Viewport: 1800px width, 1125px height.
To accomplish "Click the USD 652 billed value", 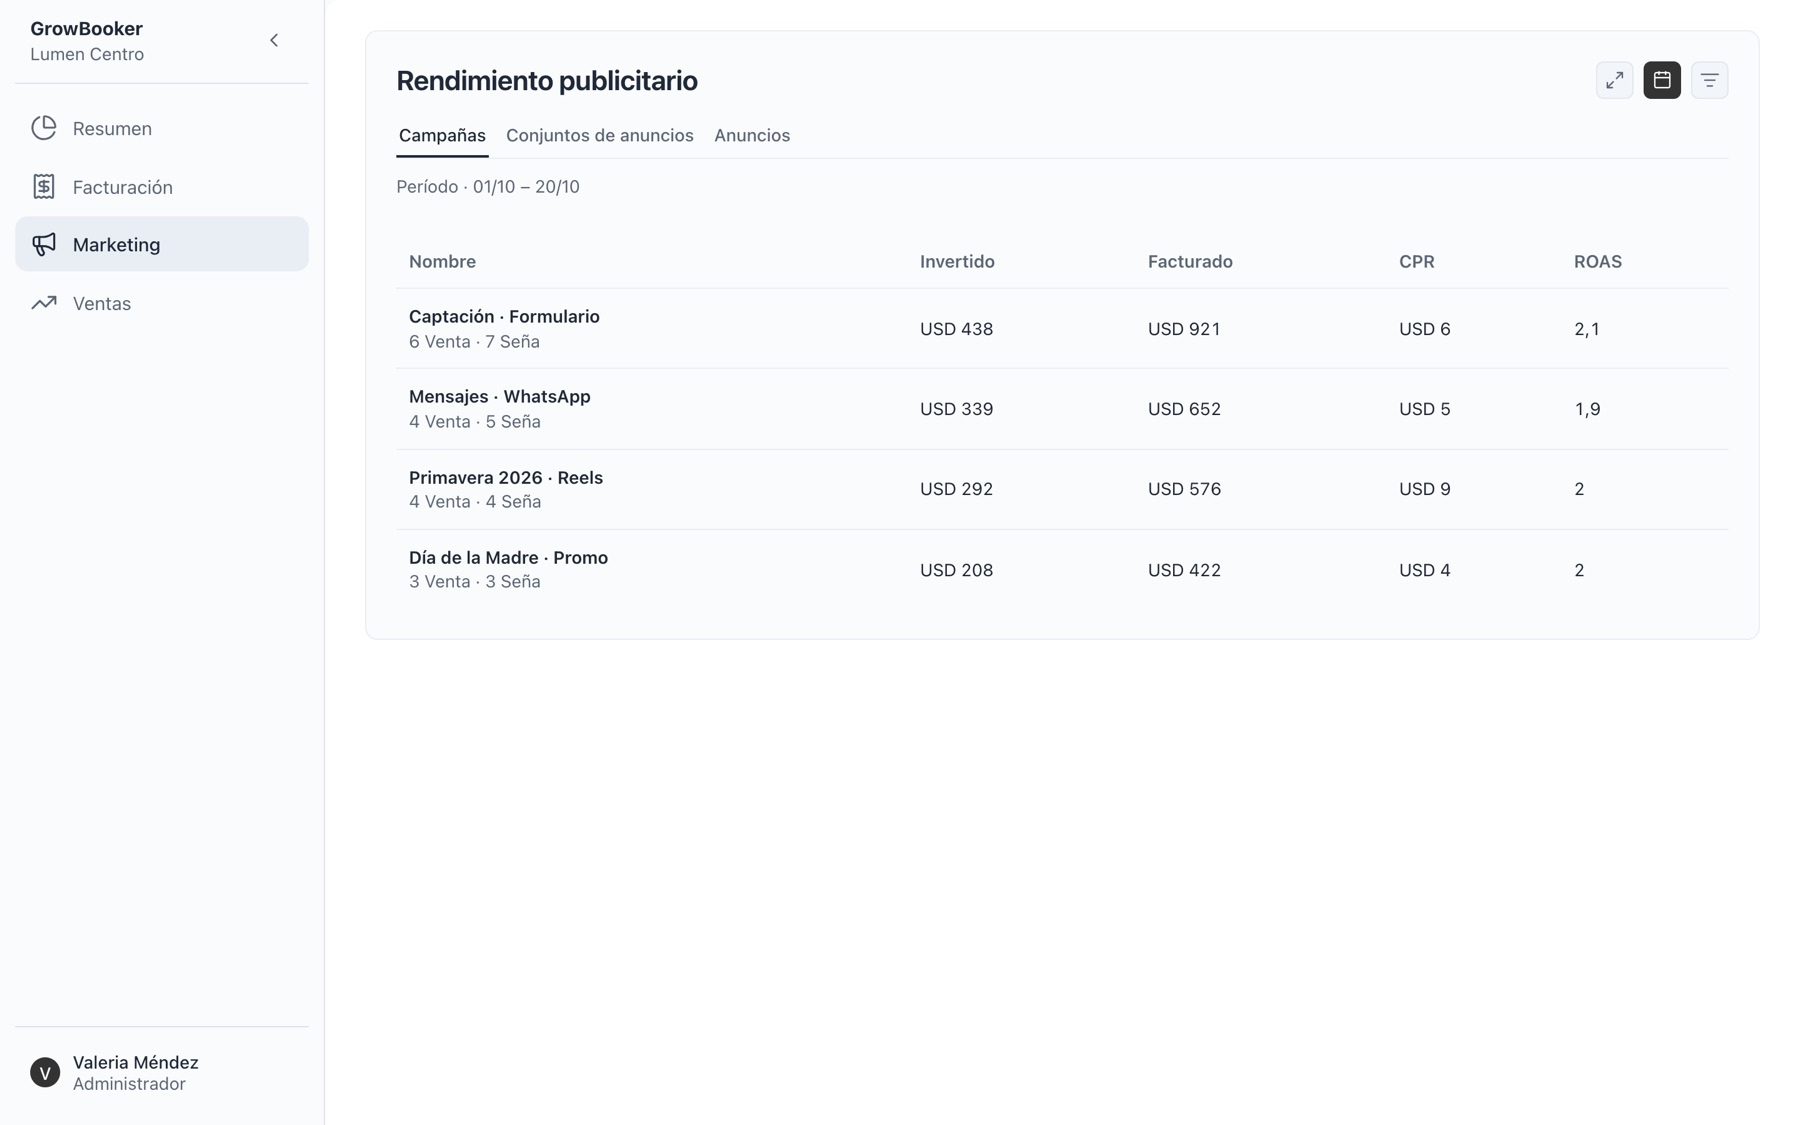I will 1183,409.
